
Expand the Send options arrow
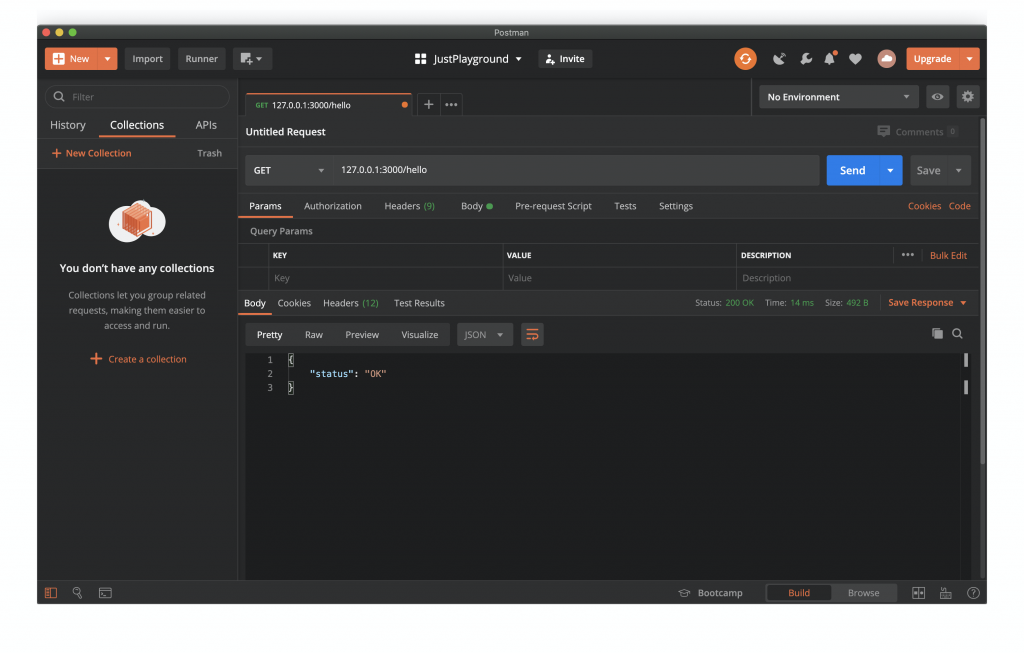point(890,170)
